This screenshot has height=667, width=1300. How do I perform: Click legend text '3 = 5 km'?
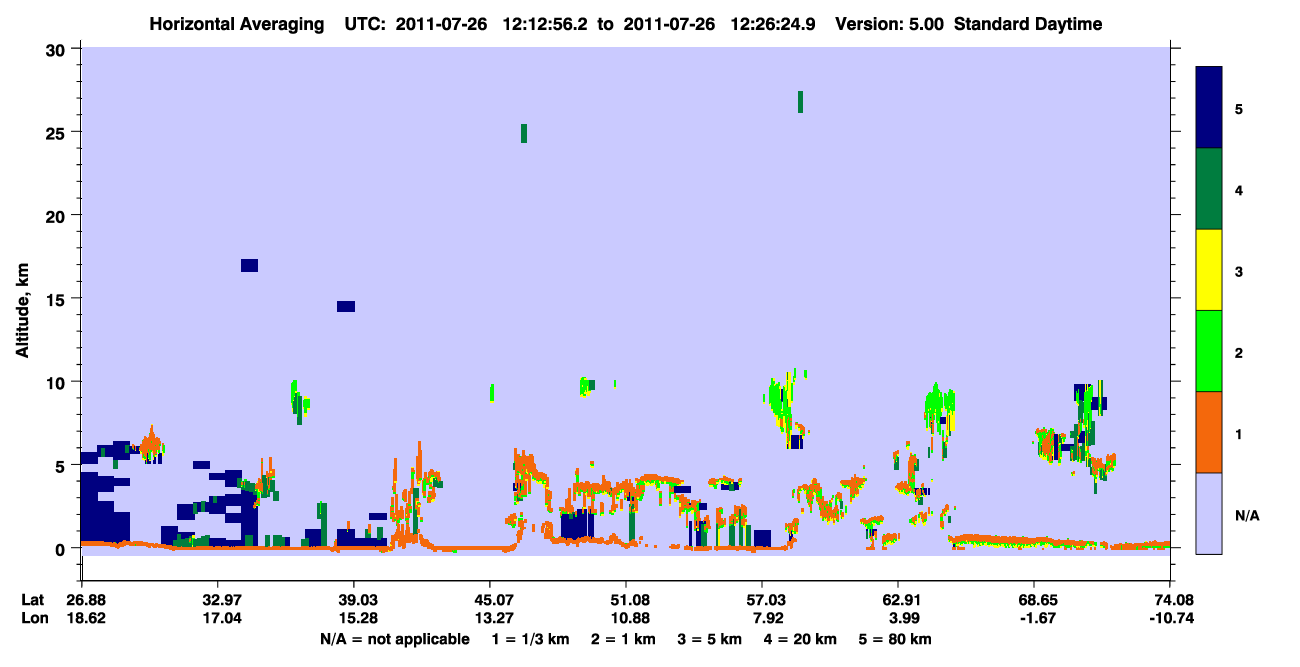tap(708, 639)
